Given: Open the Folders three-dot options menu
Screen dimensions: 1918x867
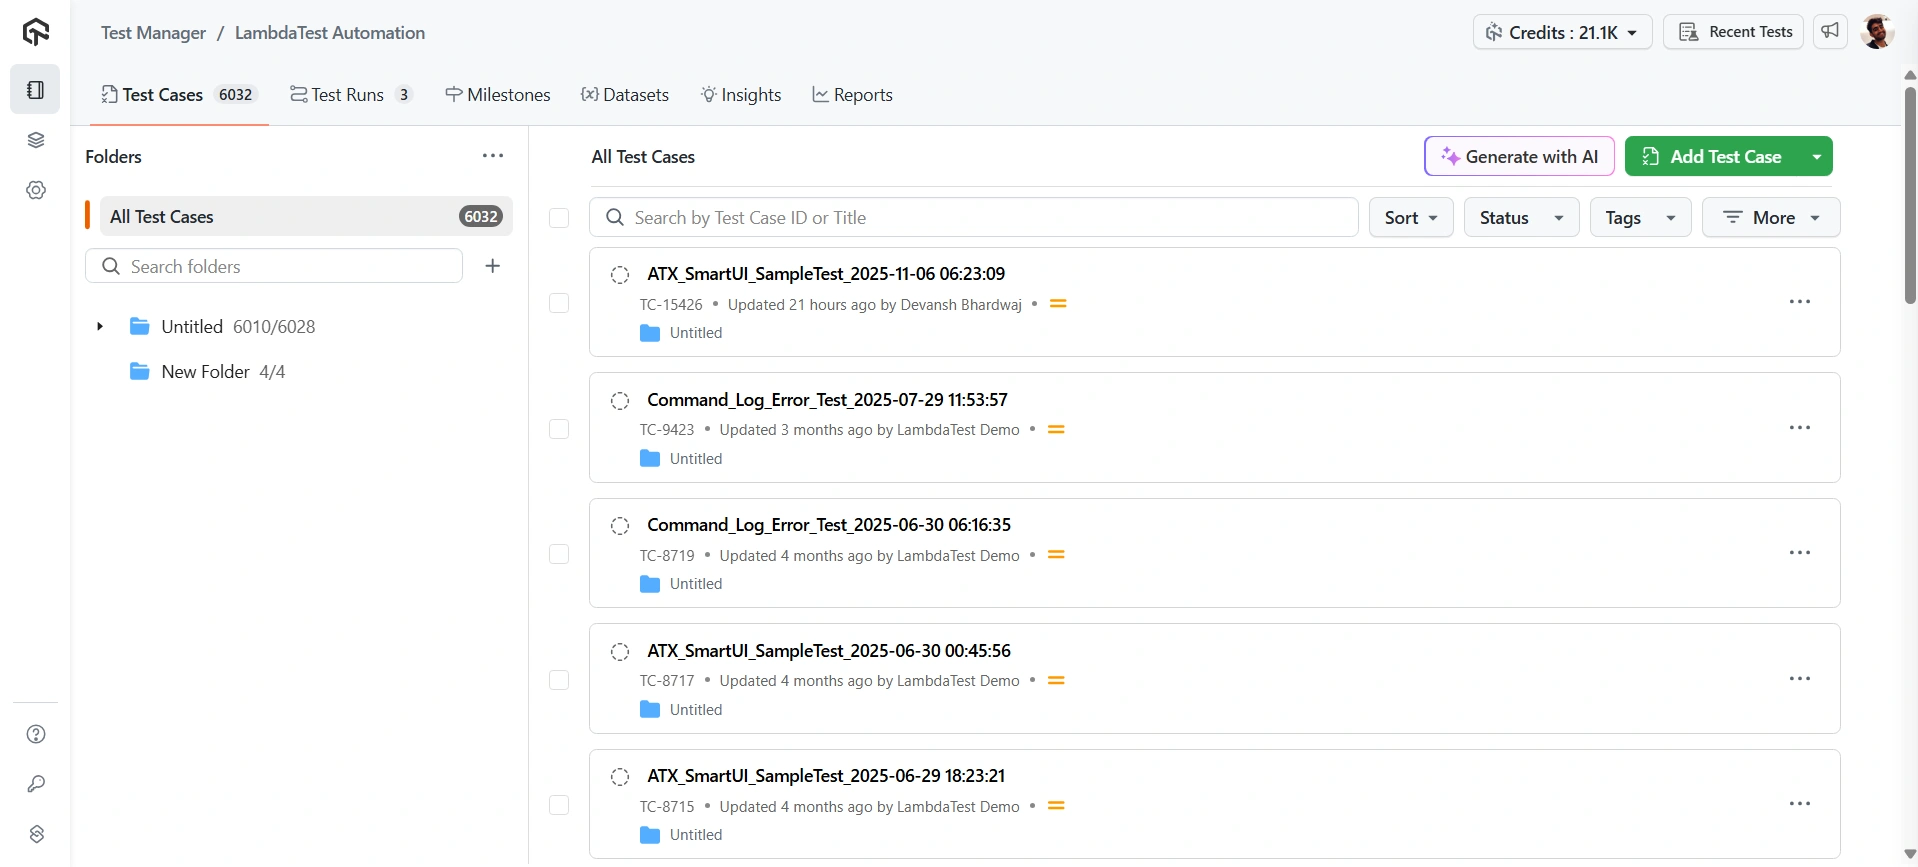Looking at the screenshot, I should tap(493, 156).
